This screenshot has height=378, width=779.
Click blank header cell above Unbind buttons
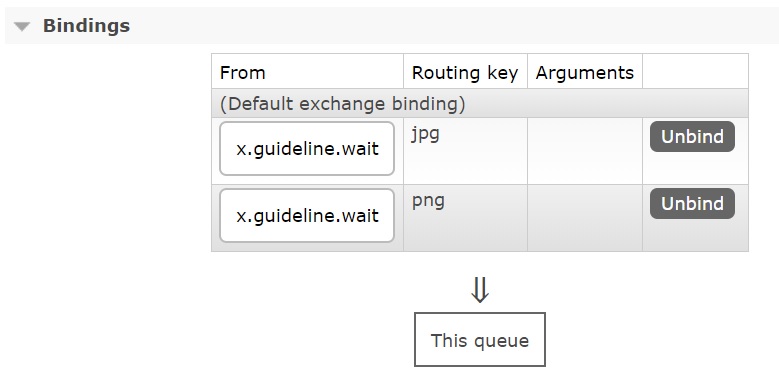(696, 72)
